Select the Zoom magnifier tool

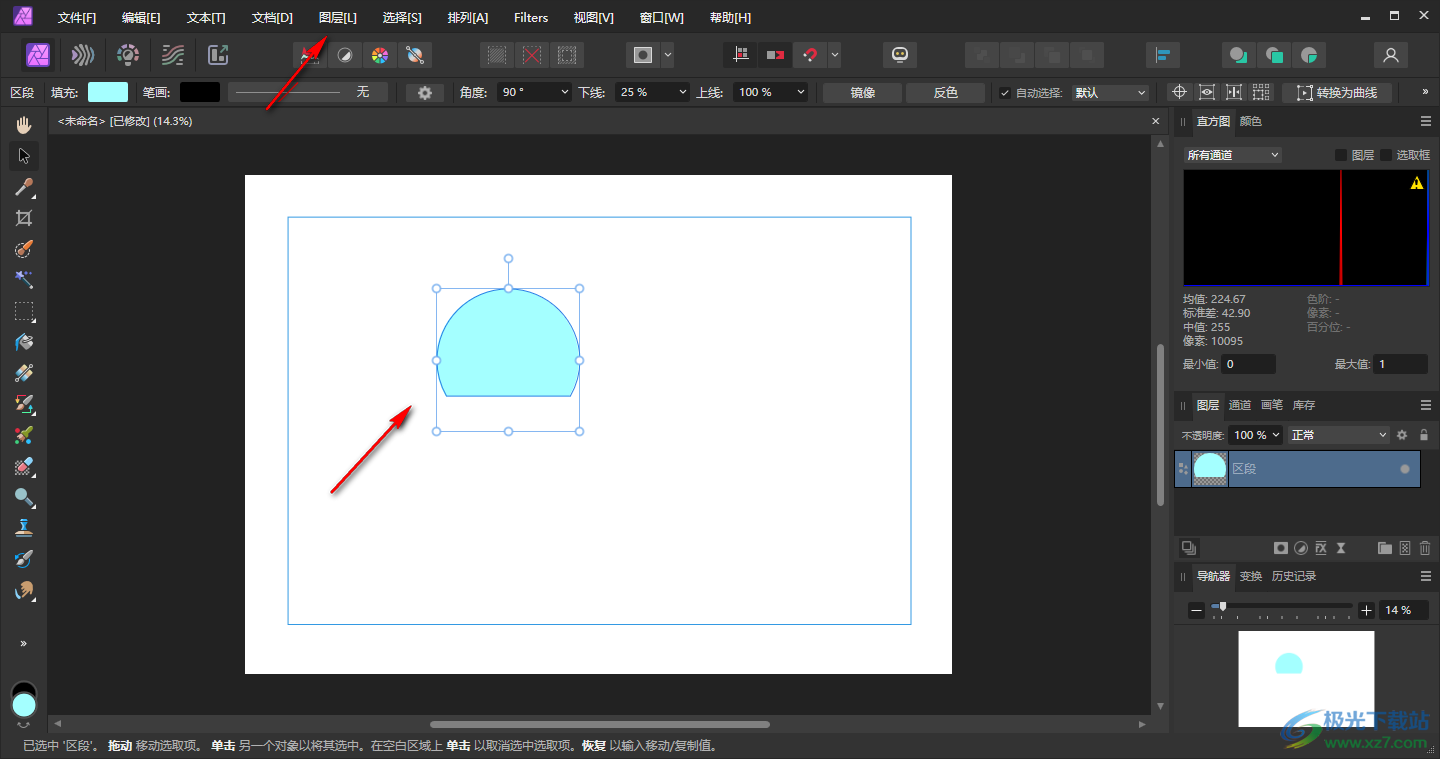[x=24, y=497]
